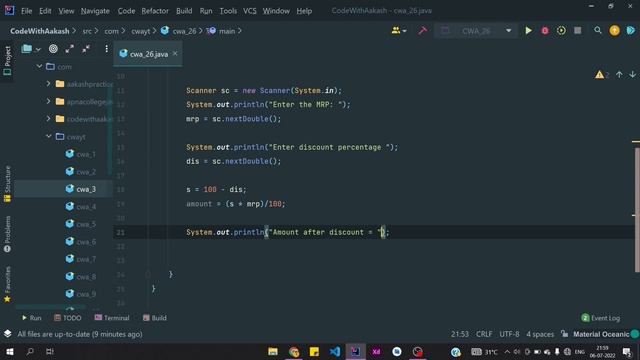
Task: Click 4 spaces indent setting
Action: (x=540, y=334)
